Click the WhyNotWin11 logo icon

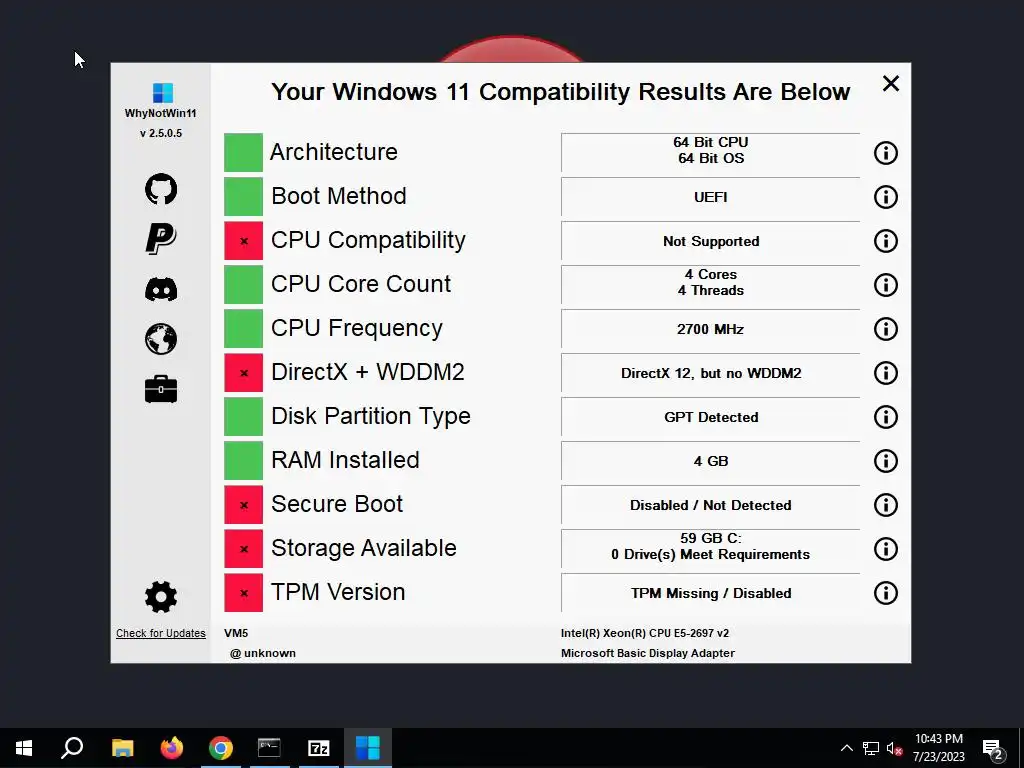[x=163, y=93]
